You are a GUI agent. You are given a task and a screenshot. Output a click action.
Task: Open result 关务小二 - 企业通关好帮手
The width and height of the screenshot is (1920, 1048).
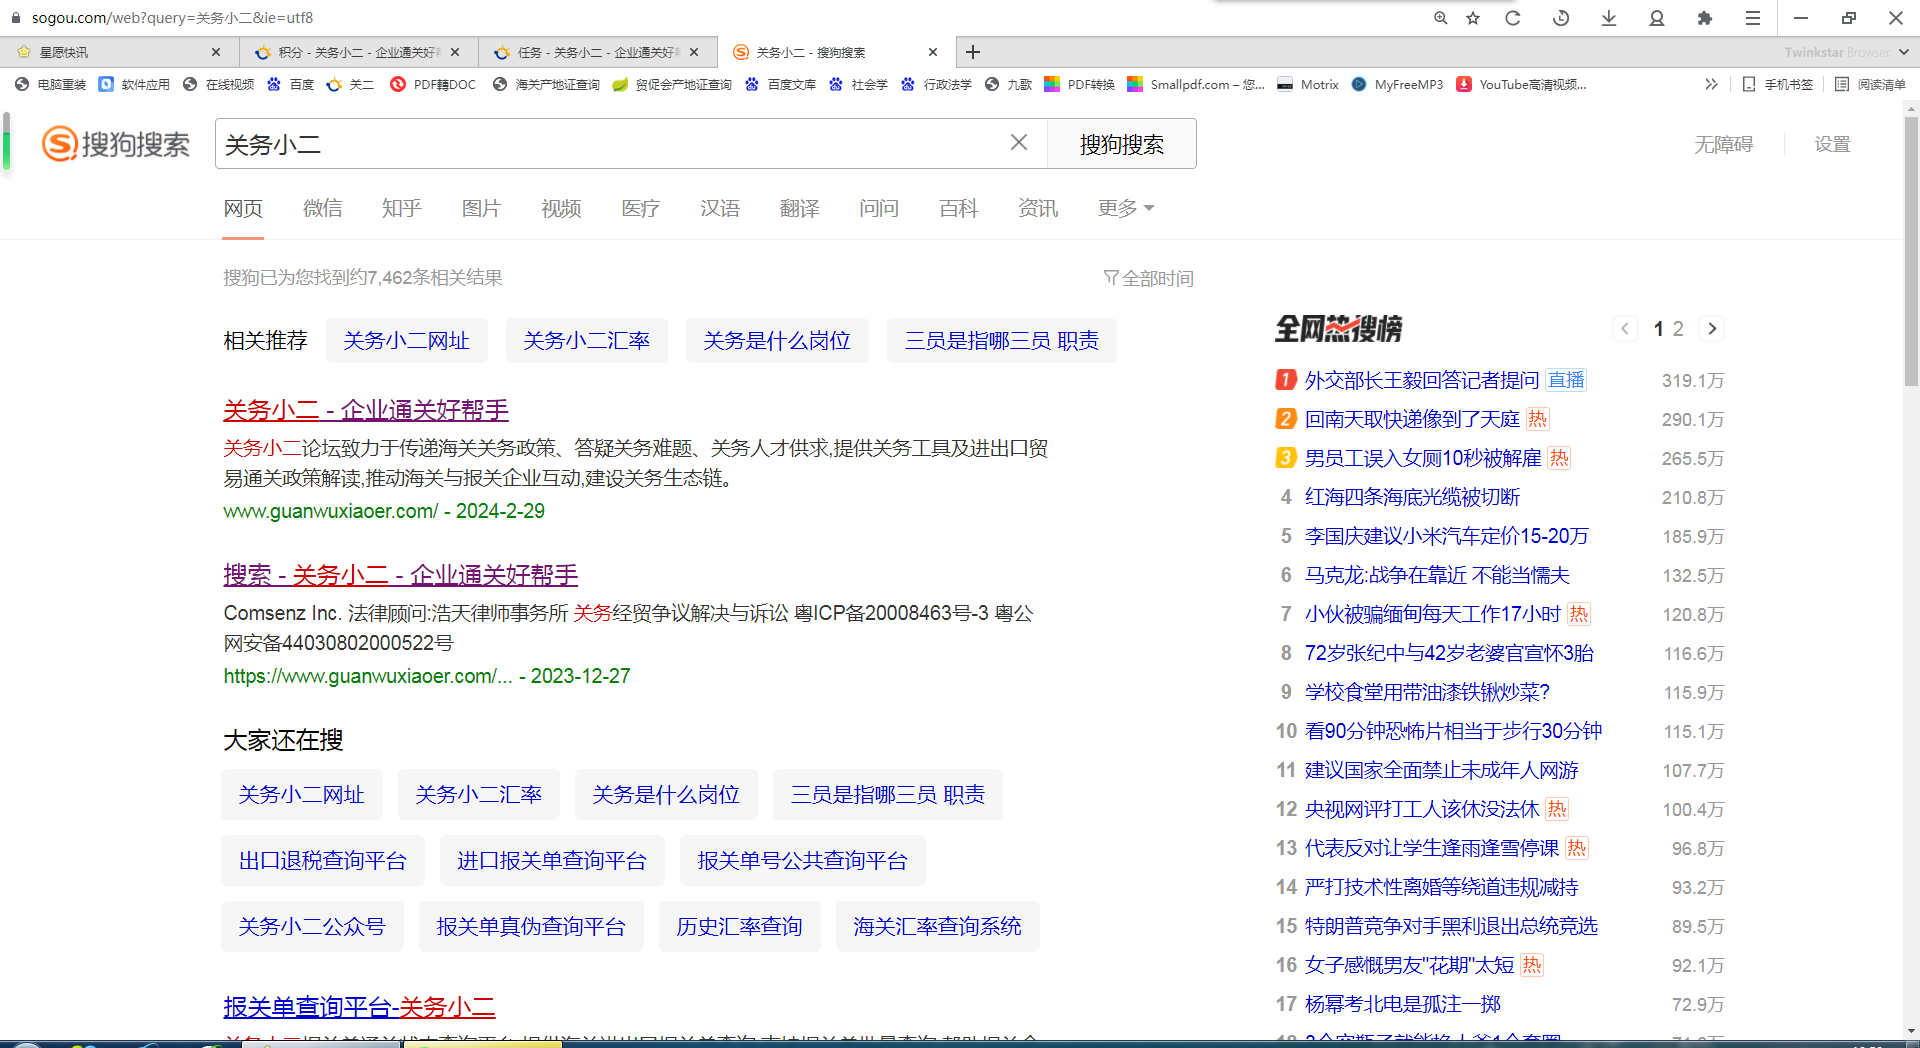366,410
